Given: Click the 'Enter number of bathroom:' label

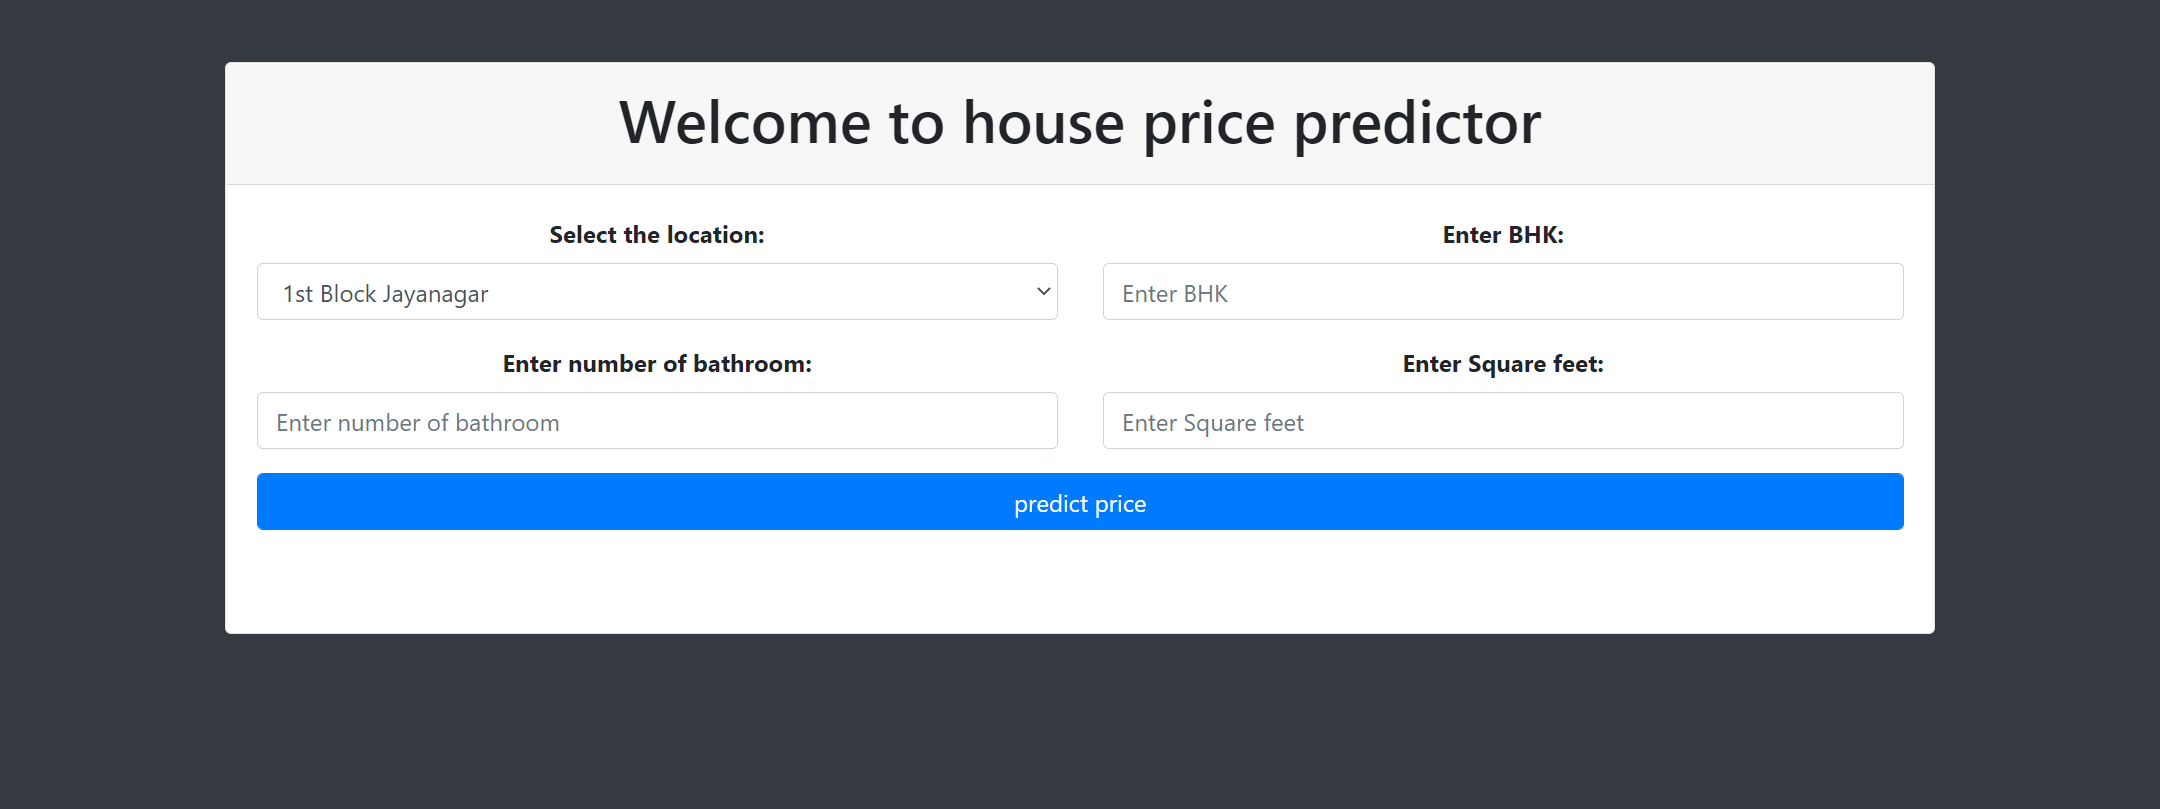Looking at the screenshot, I should pos(657,363).
